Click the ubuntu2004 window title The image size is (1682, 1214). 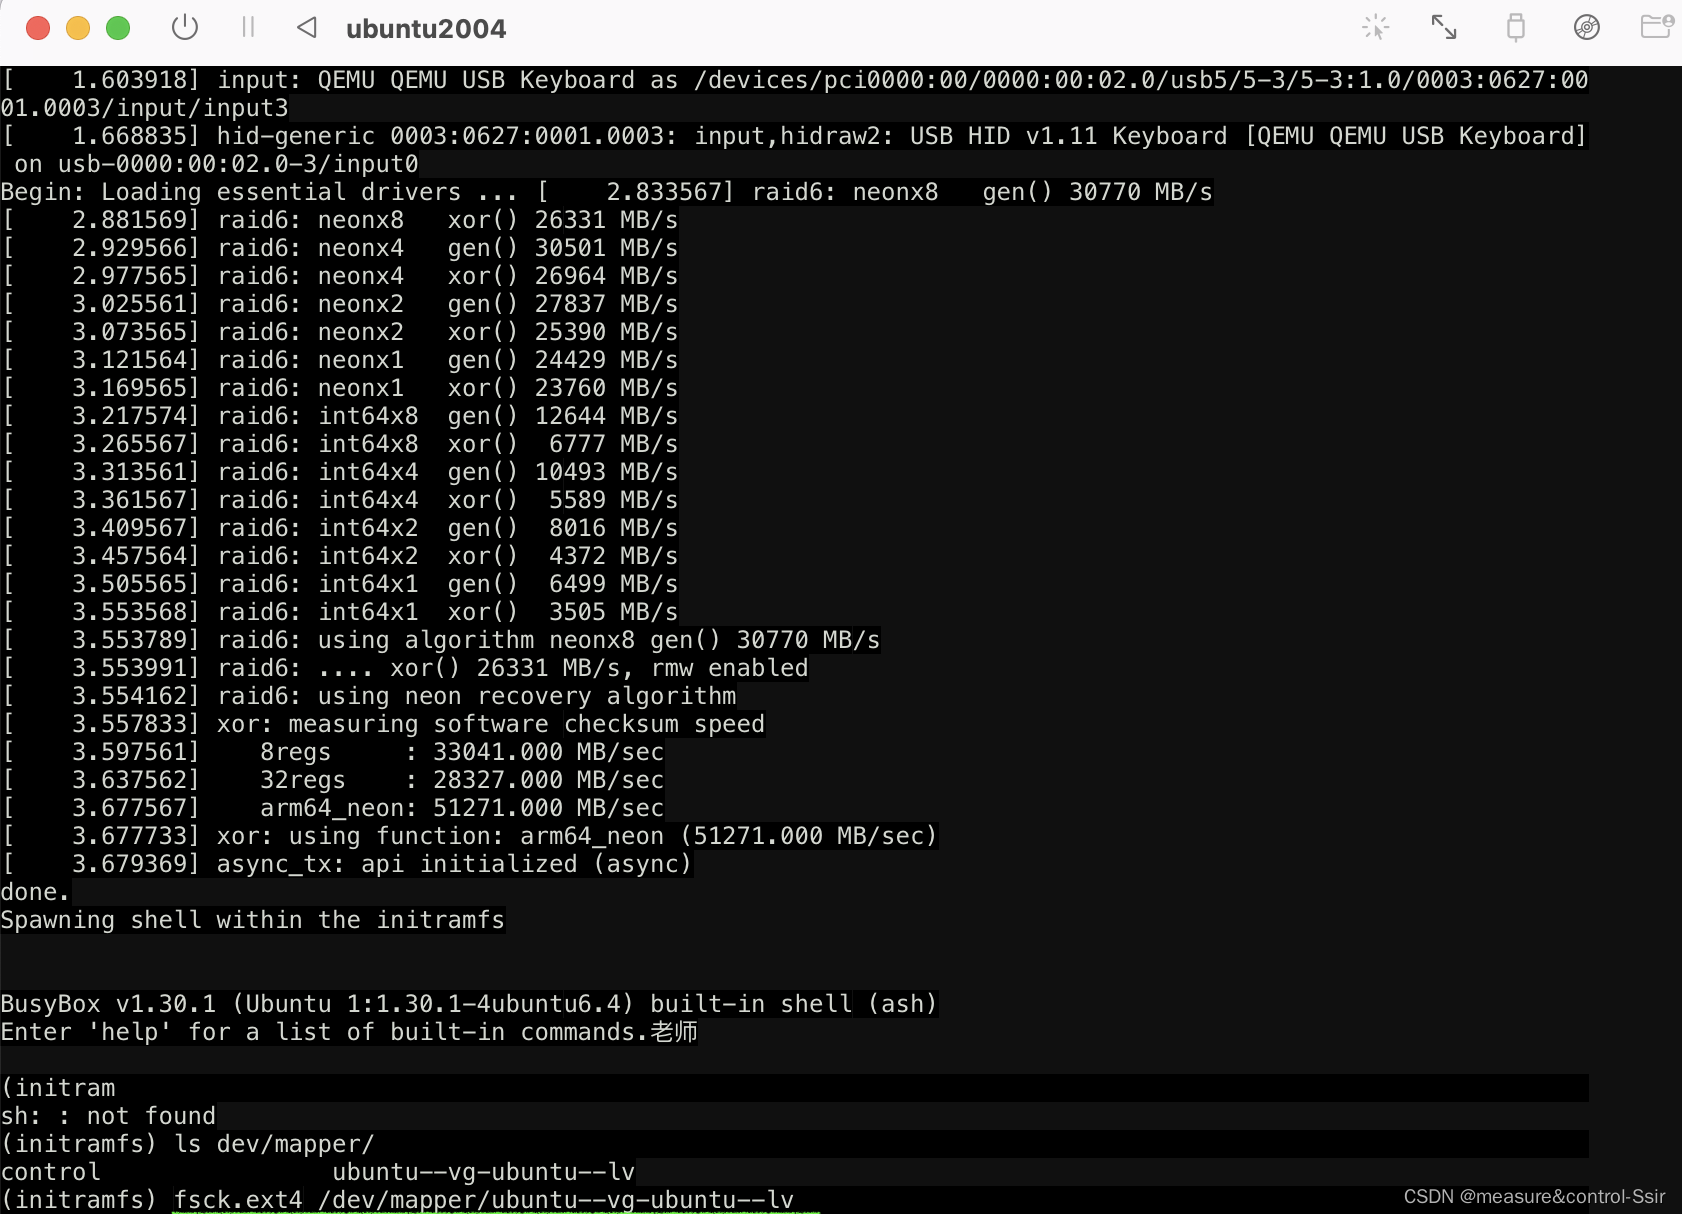[x=426, y=29]
